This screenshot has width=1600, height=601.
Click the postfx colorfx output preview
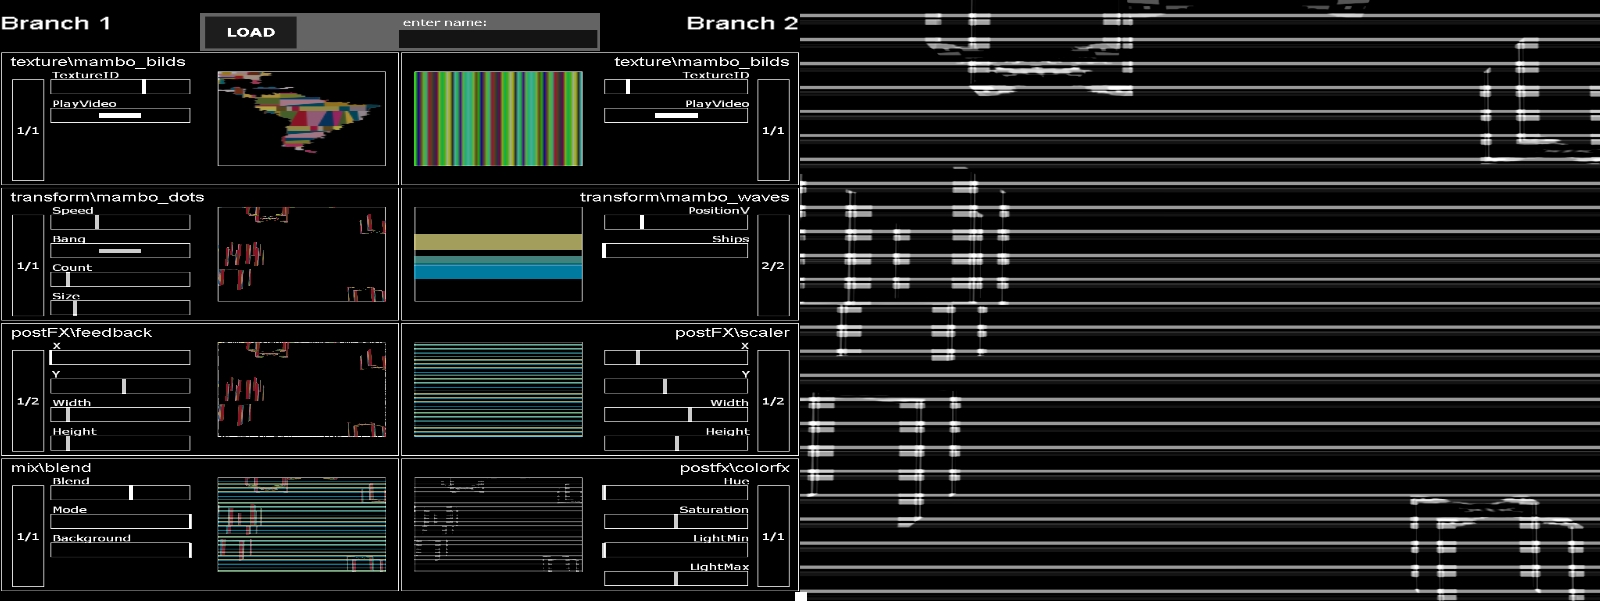point(498,524)
